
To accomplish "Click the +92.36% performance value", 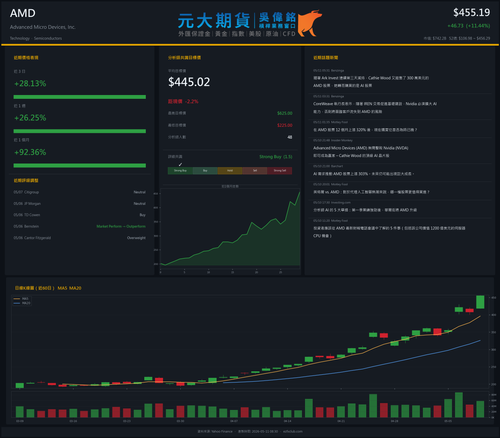I will click(30, 152).
